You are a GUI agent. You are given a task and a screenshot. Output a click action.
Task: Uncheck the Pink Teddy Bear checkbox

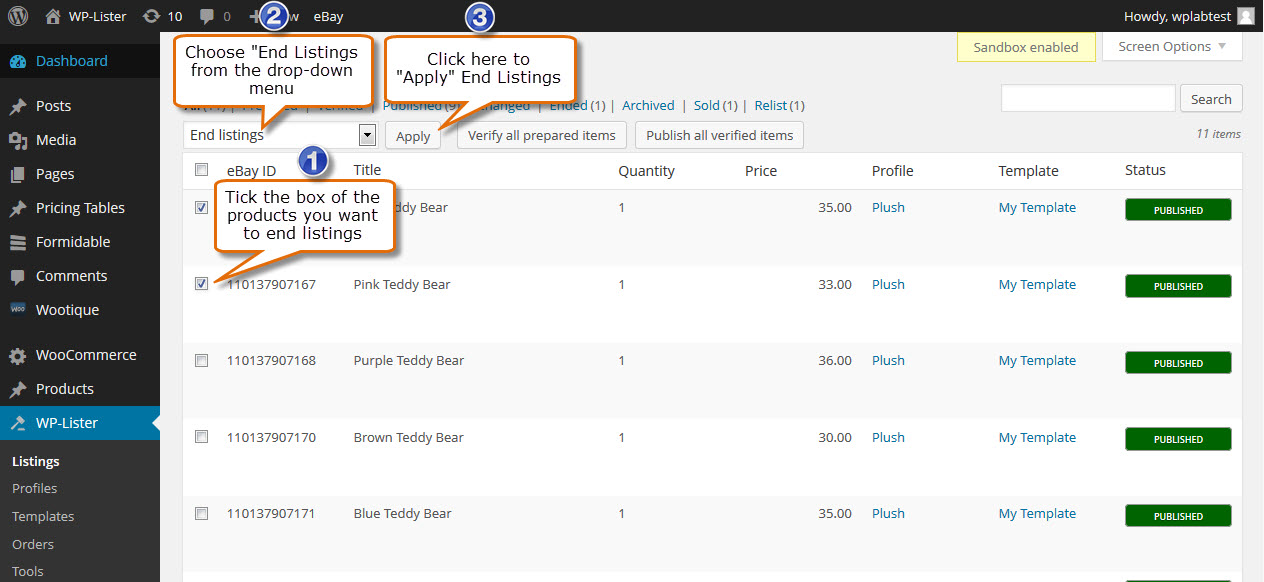tap(201, 284)
